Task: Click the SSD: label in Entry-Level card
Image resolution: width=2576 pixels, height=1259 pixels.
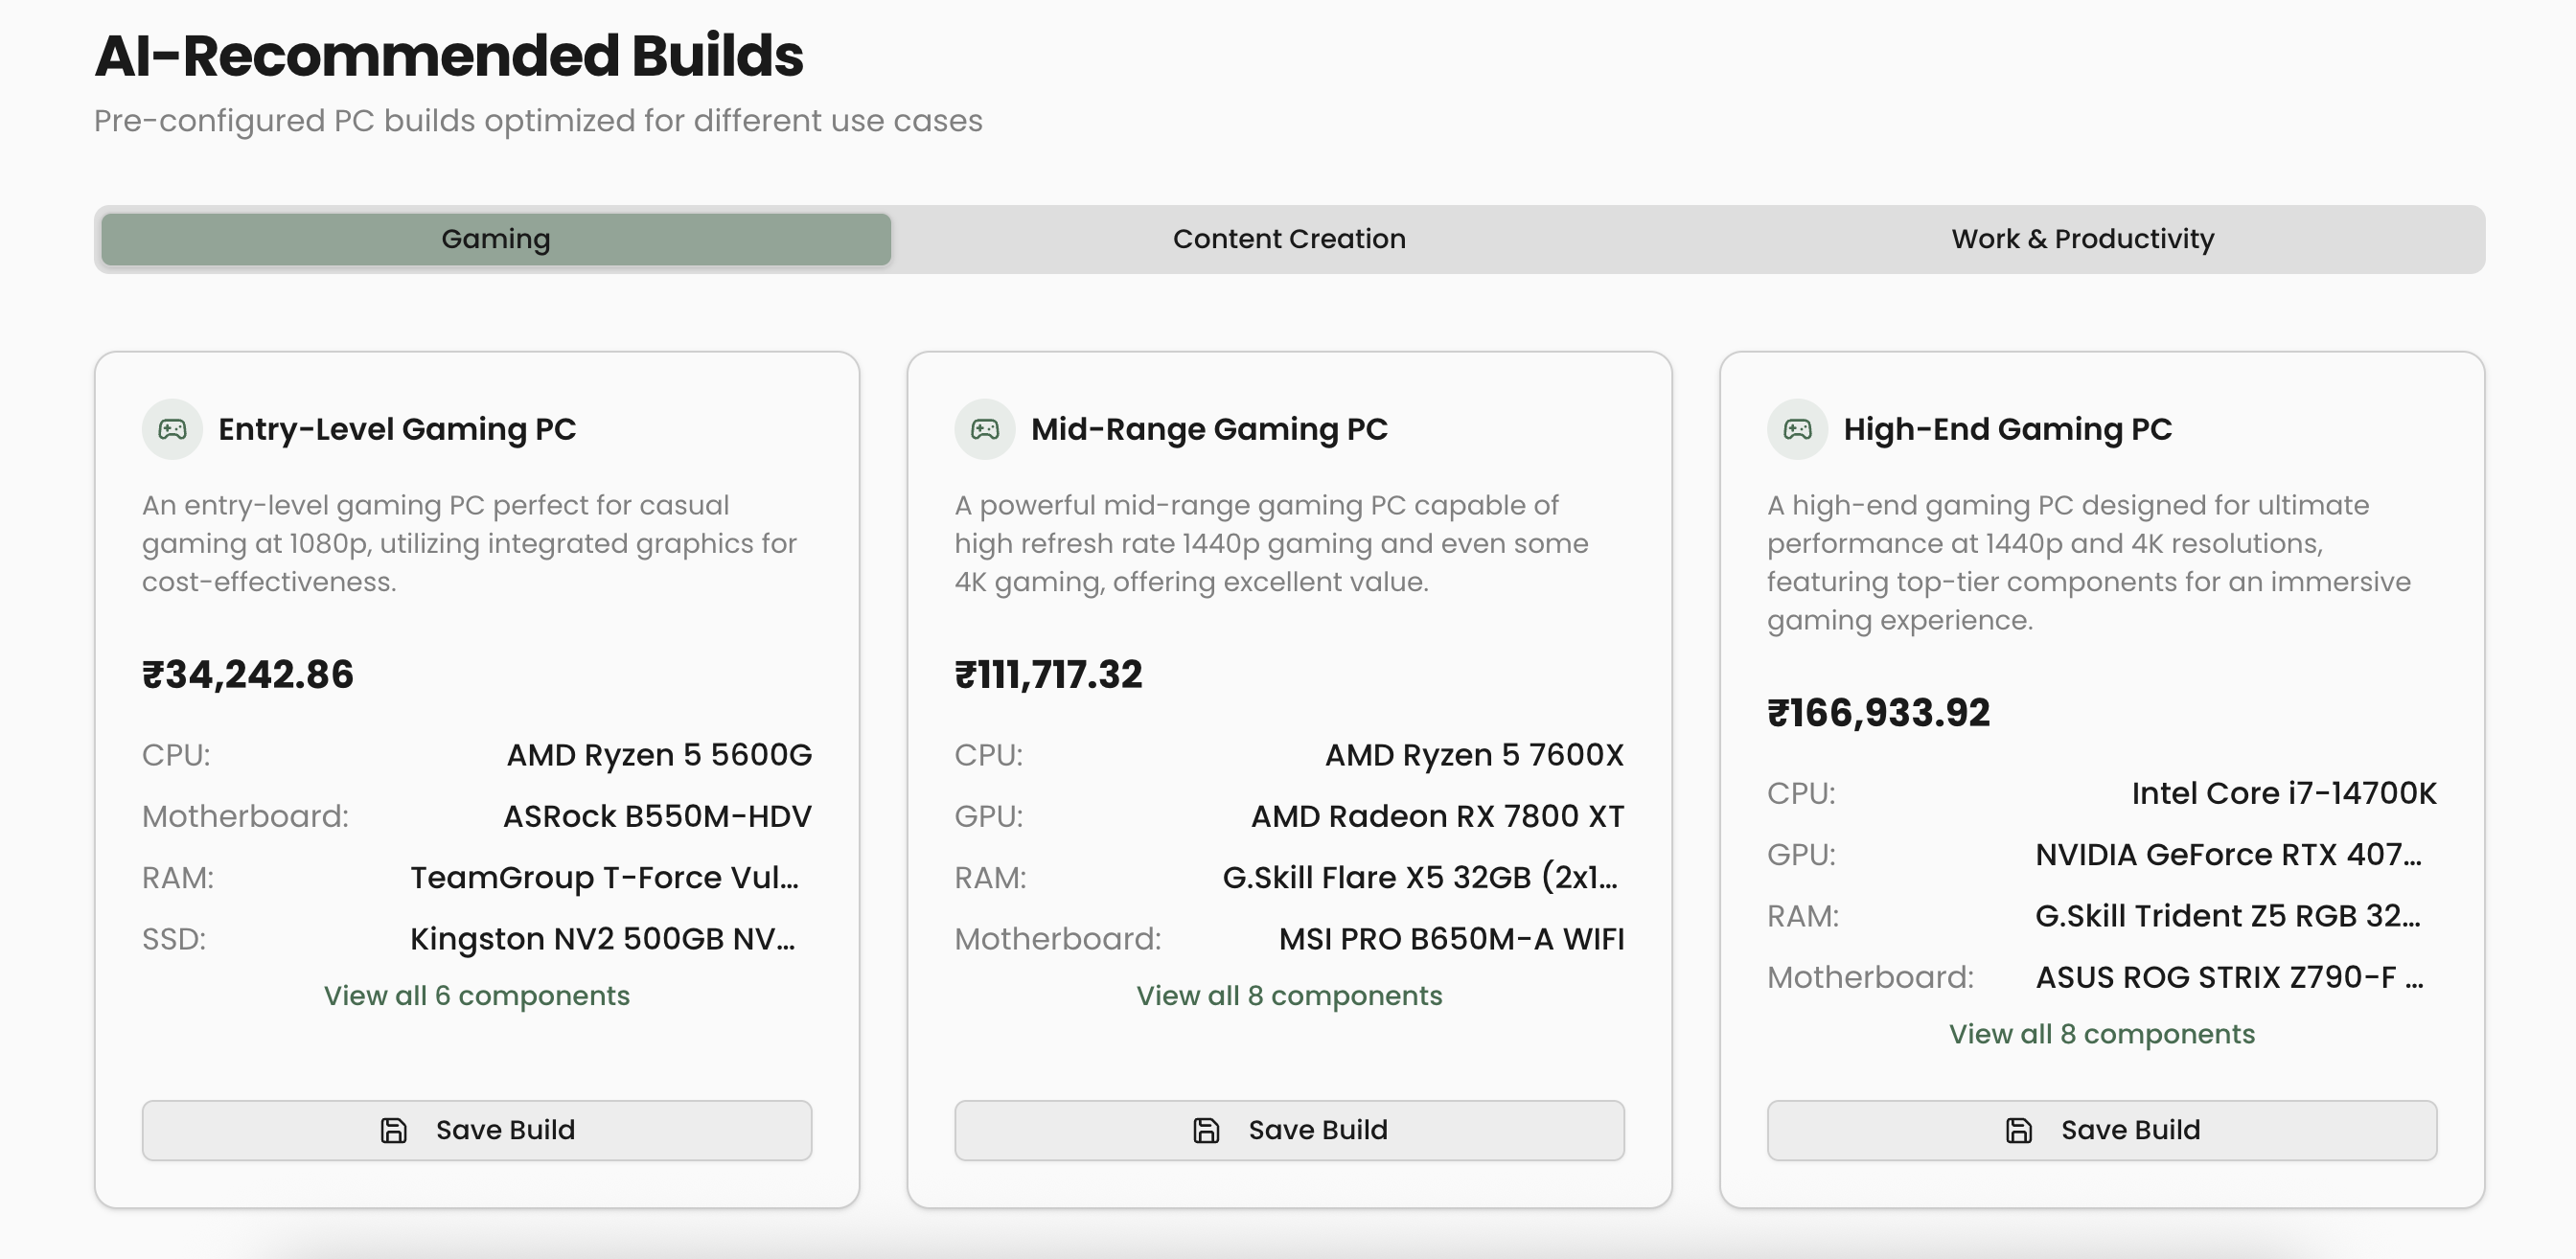Action: (x=174, y=939)
